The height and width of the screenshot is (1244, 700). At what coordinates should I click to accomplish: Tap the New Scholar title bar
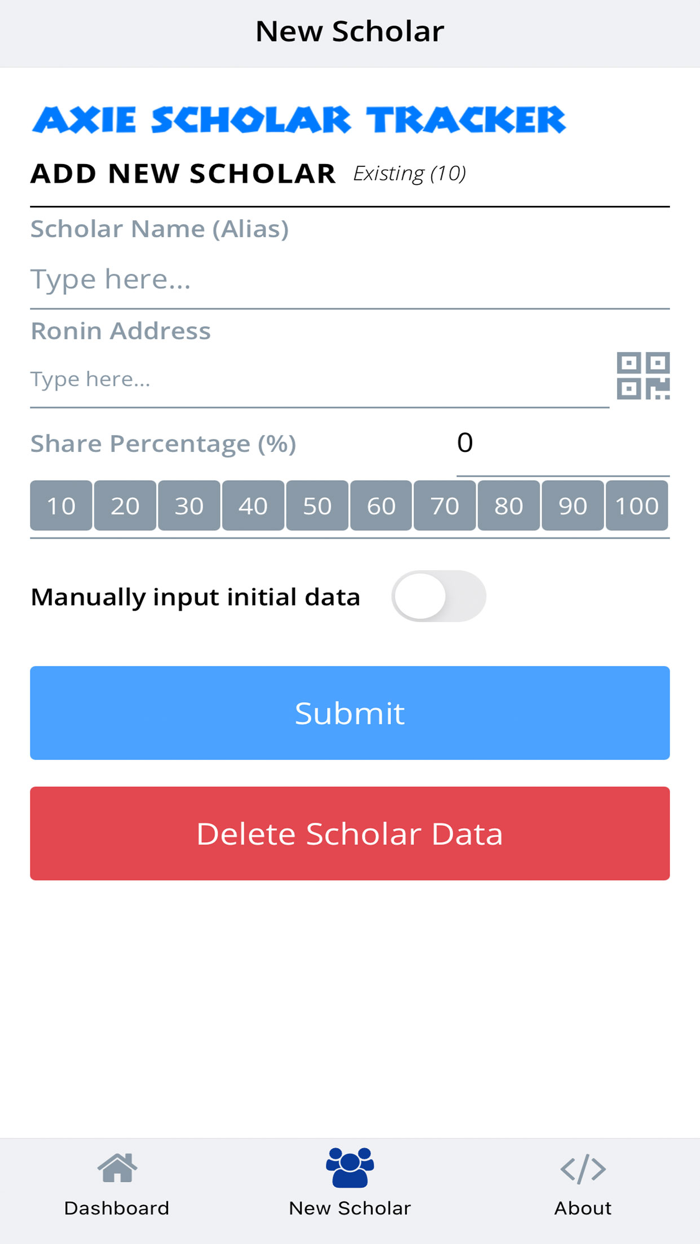(350, 31)
